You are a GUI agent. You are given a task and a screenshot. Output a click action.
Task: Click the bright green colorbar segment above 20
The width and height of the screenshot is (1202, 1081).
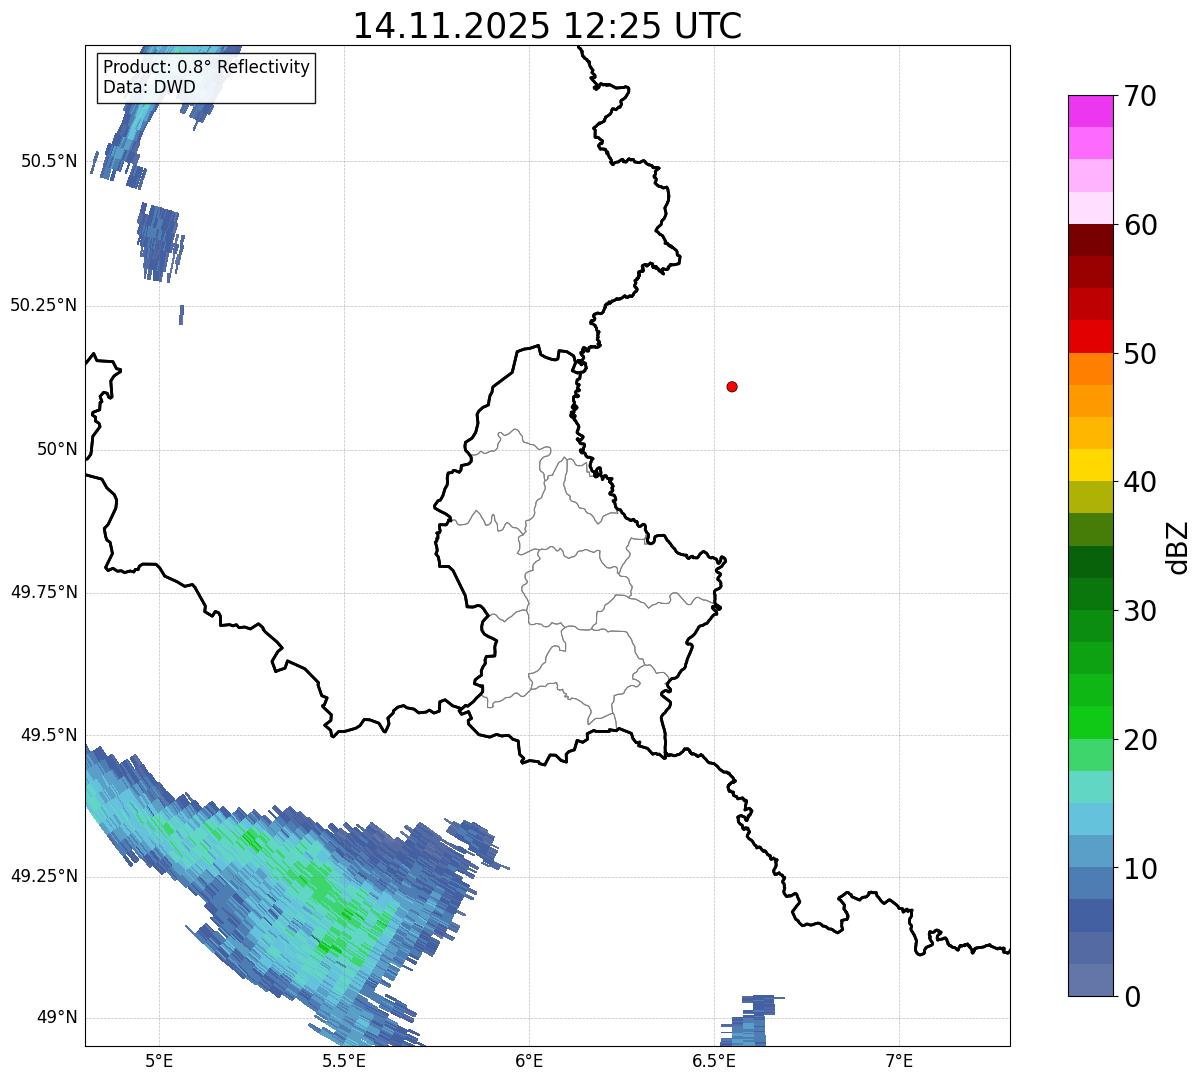pos(1091,722)
